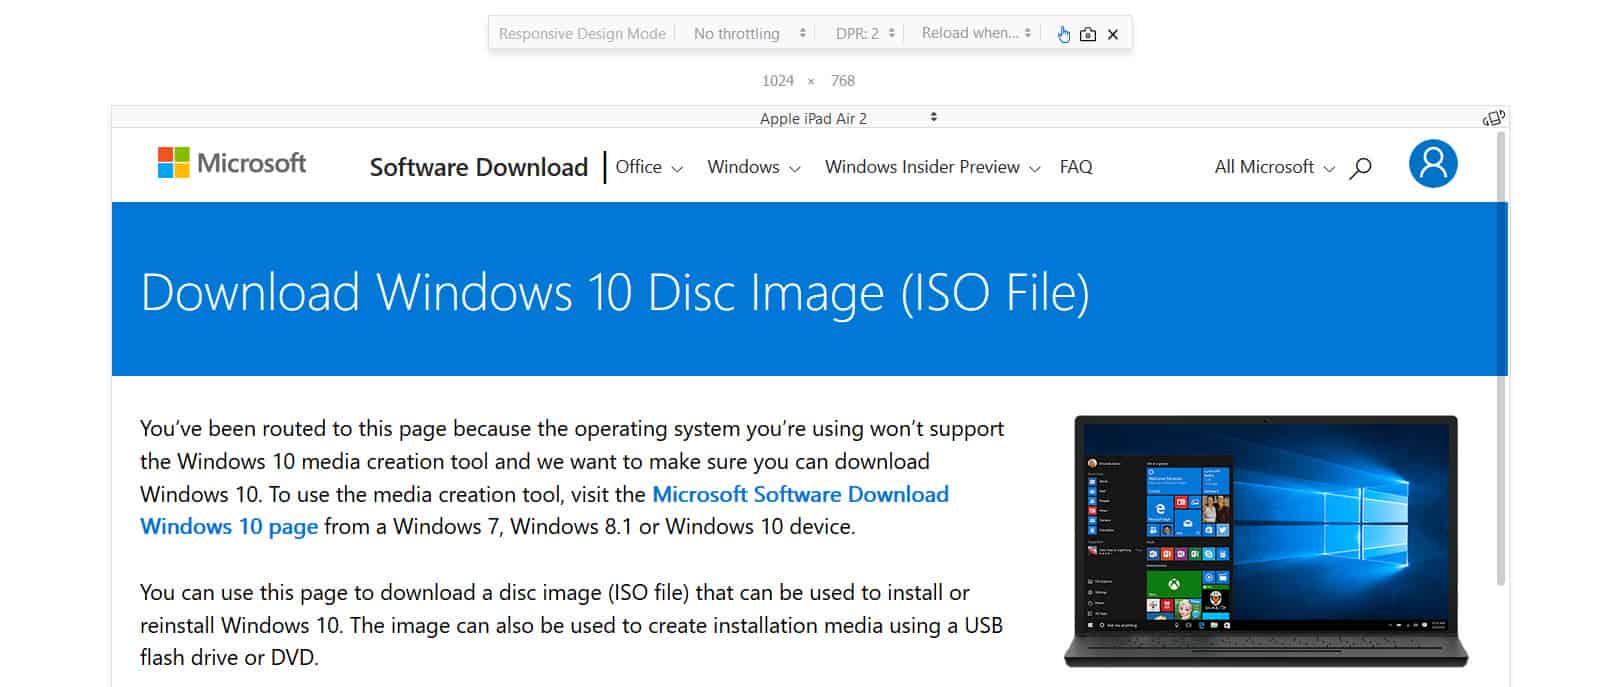This screenshot has width=1621, height=687.
Task: Open the Apple iPad Air 2 device selector
Action: tap(848, 118)
